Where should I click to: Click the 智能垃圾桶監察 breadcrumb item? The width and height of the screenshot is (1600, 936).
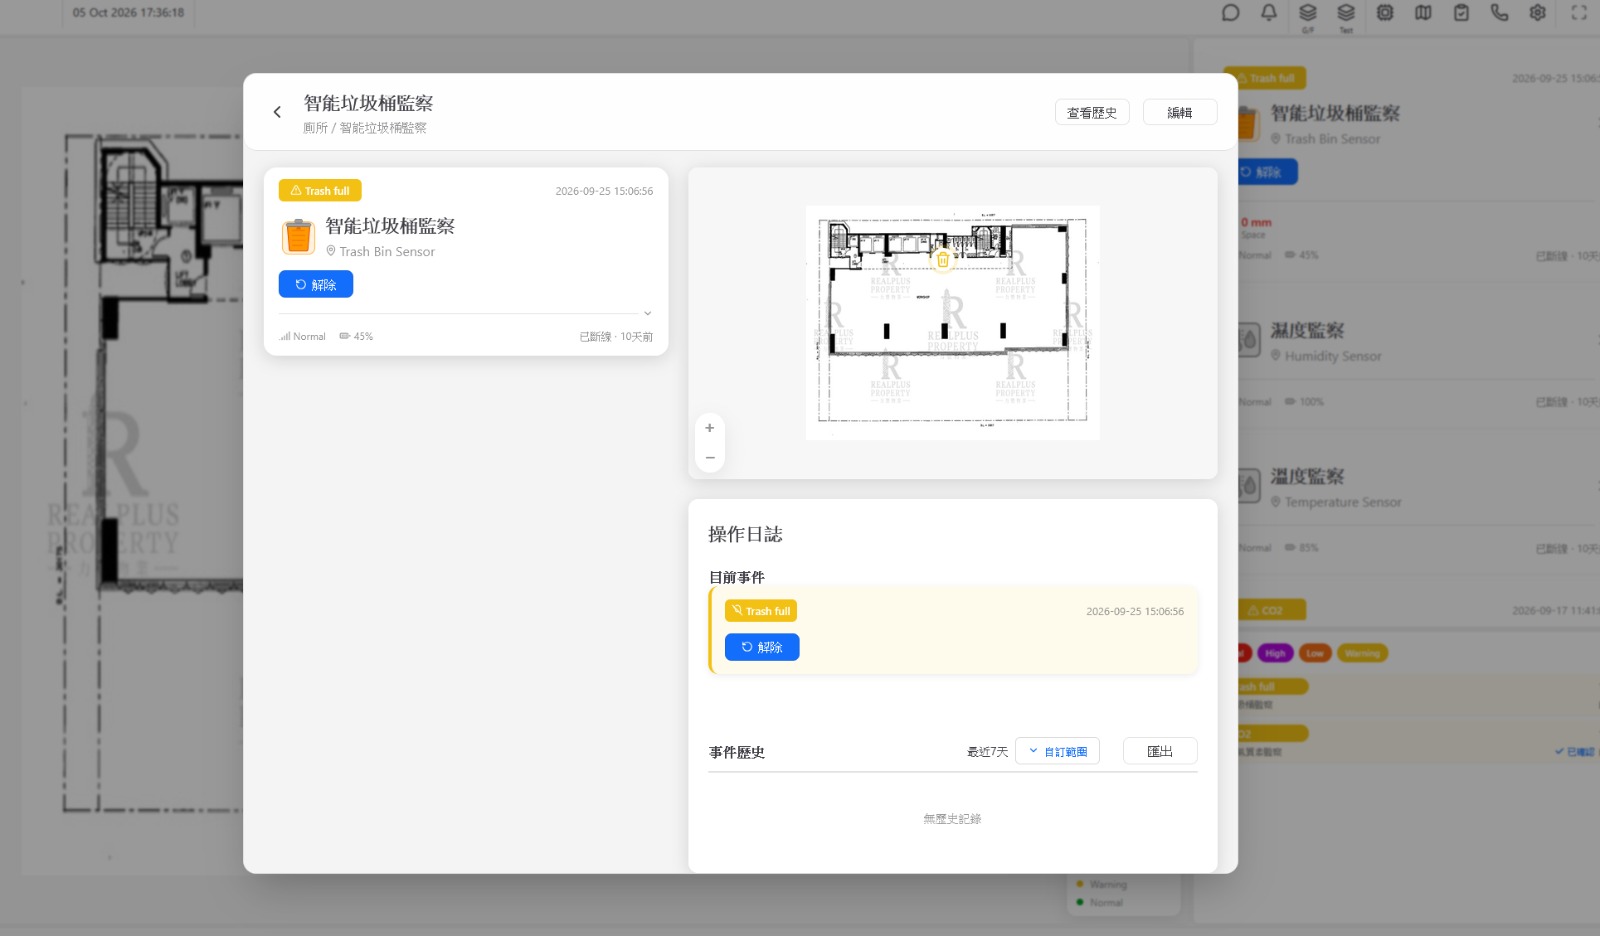pyautogui.click(x=383, y=128)
